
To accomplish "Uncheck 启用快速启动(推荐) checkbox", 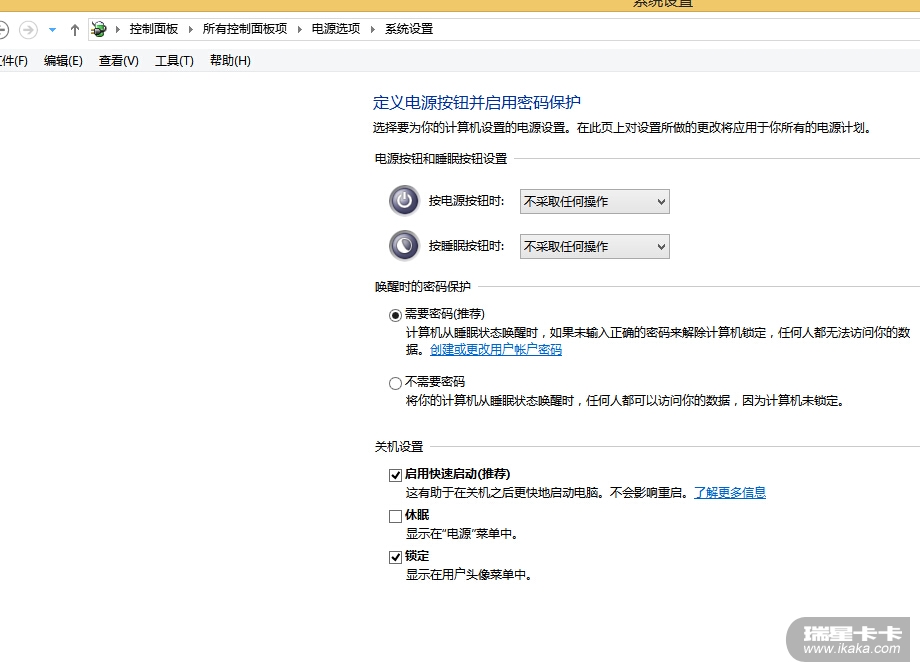I will pos(395,475).
